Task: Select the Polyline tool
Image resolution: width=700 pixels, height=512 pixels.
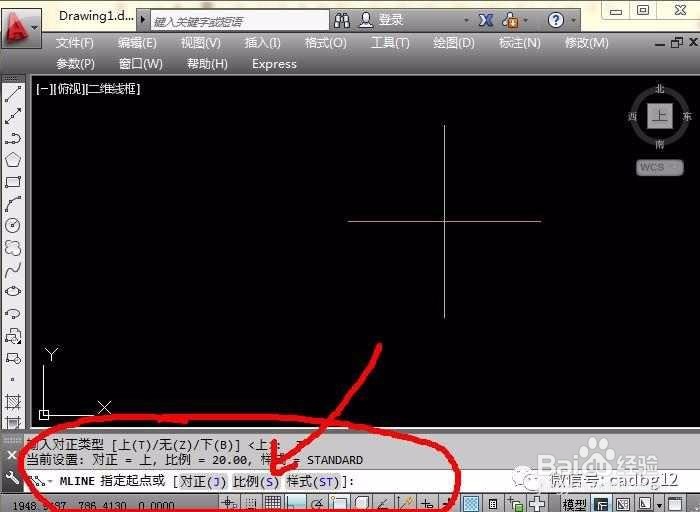Action: point(13,138)
